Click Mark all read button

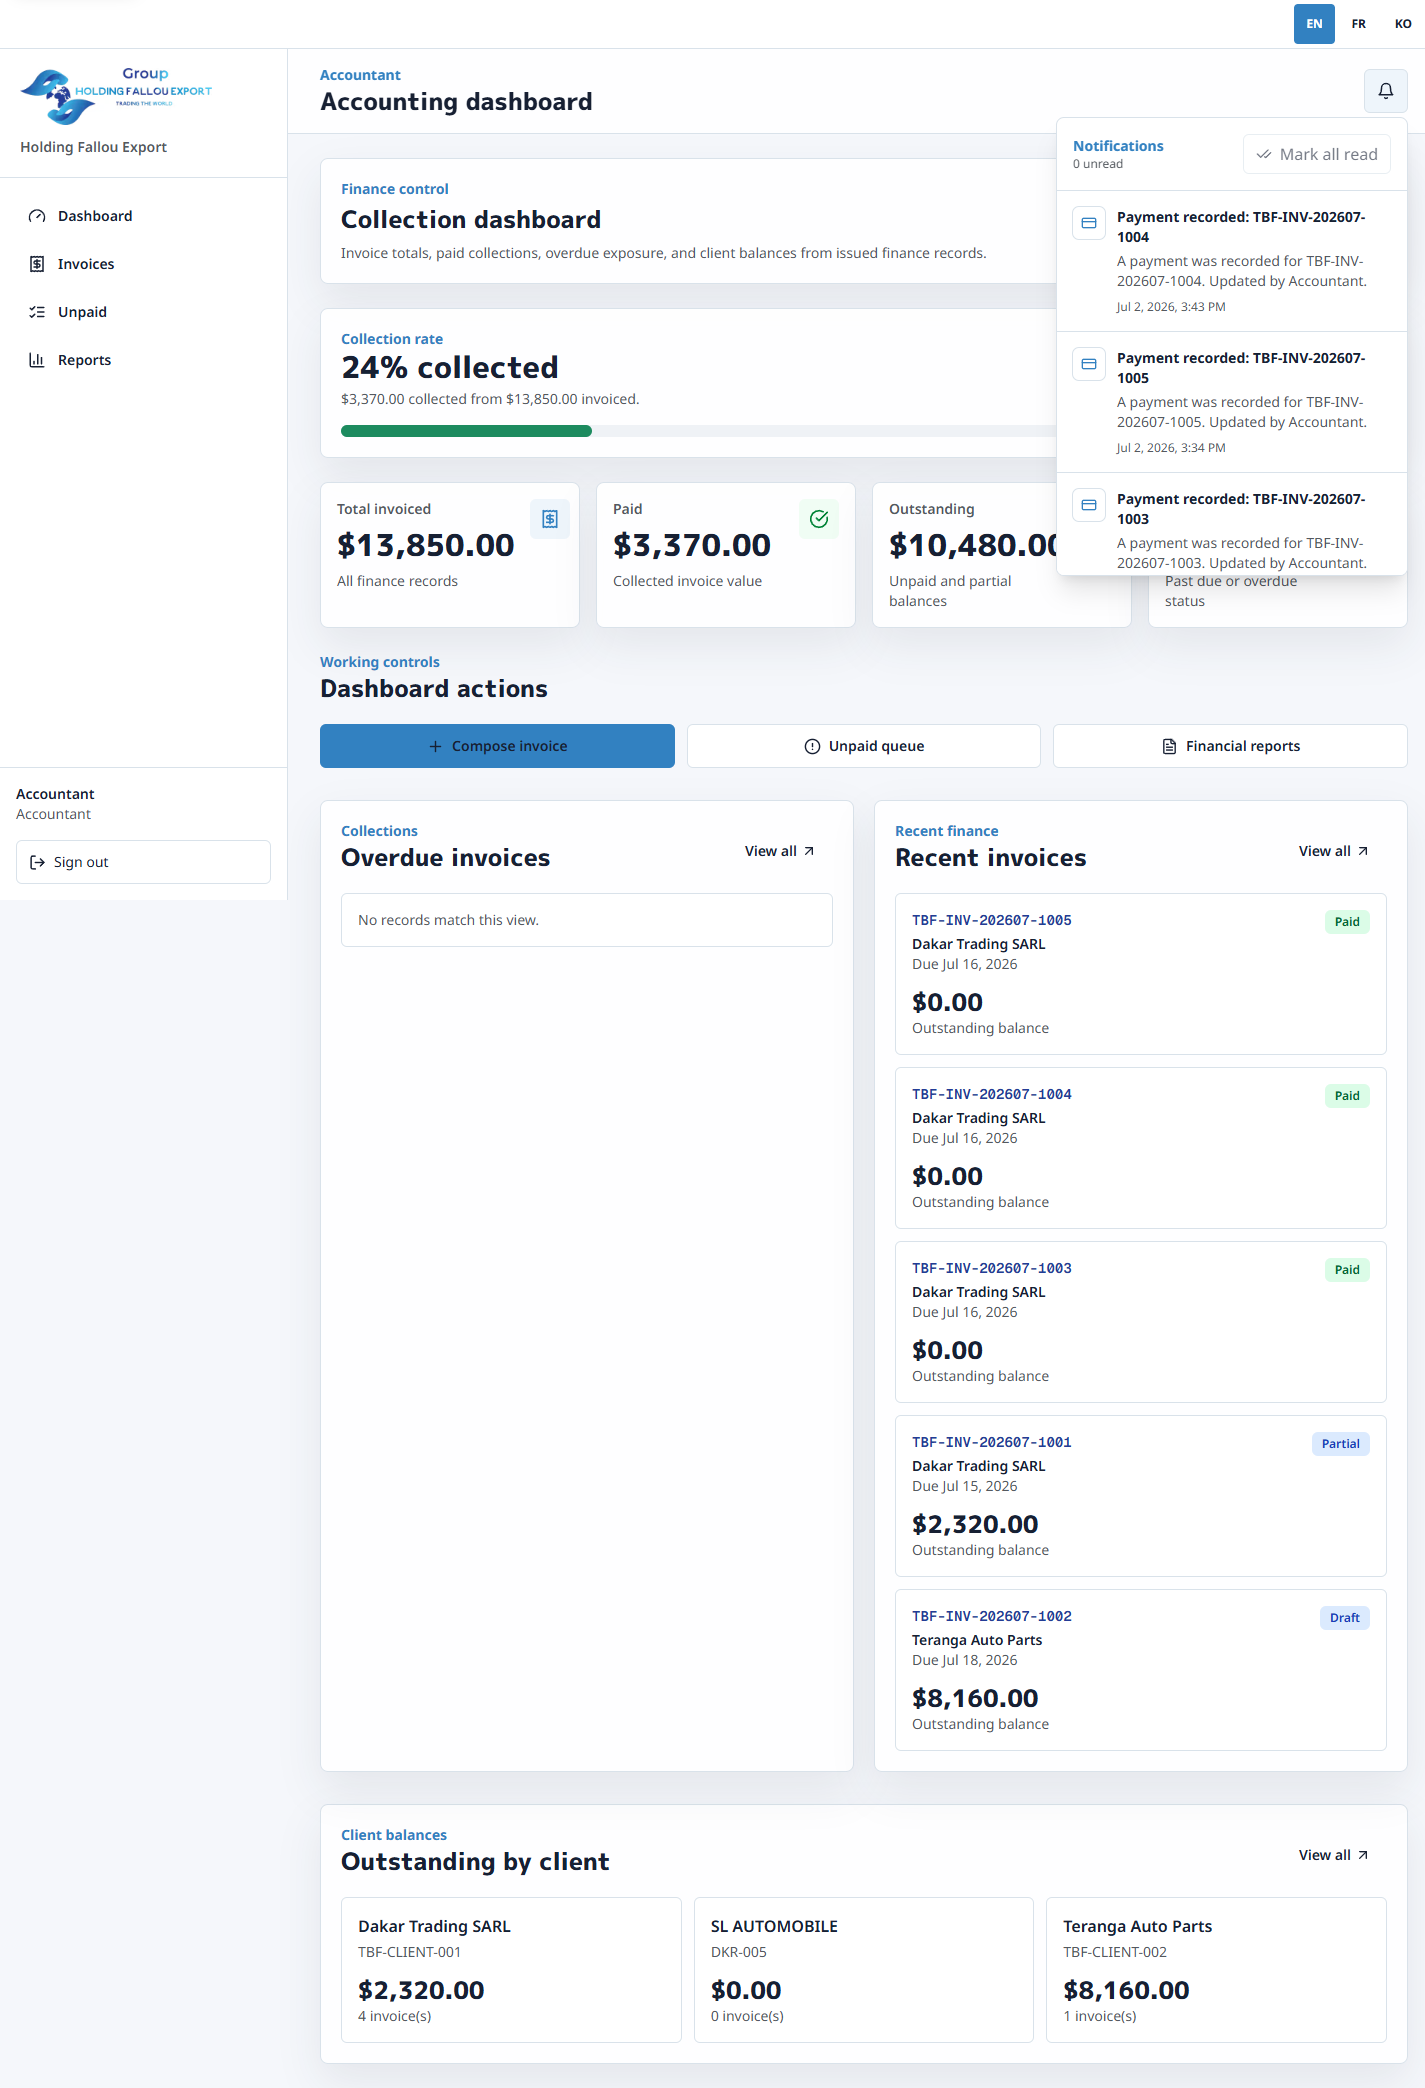[1317, 154]
